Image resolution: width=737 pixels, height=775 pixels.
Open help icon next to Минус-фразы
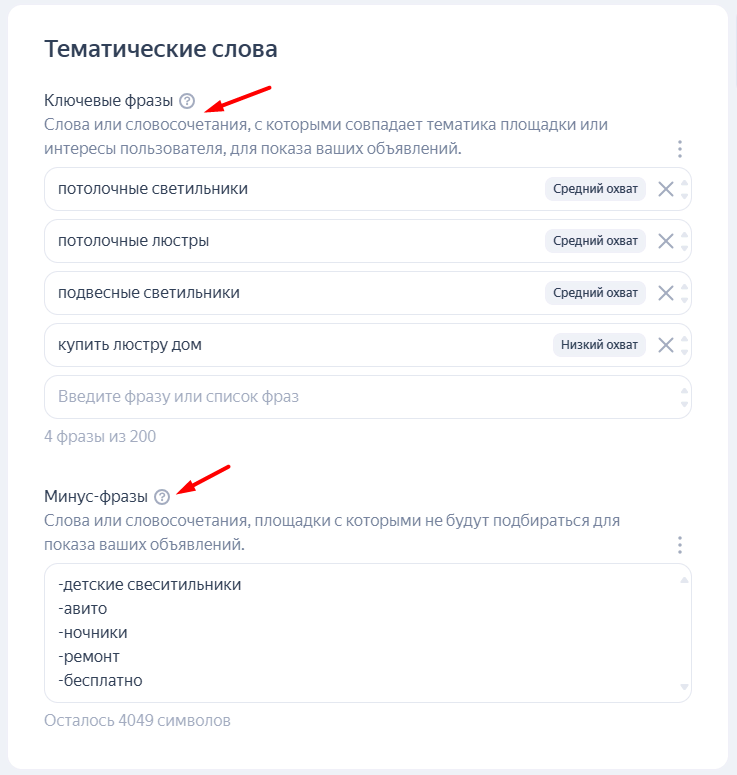(162, 497)
